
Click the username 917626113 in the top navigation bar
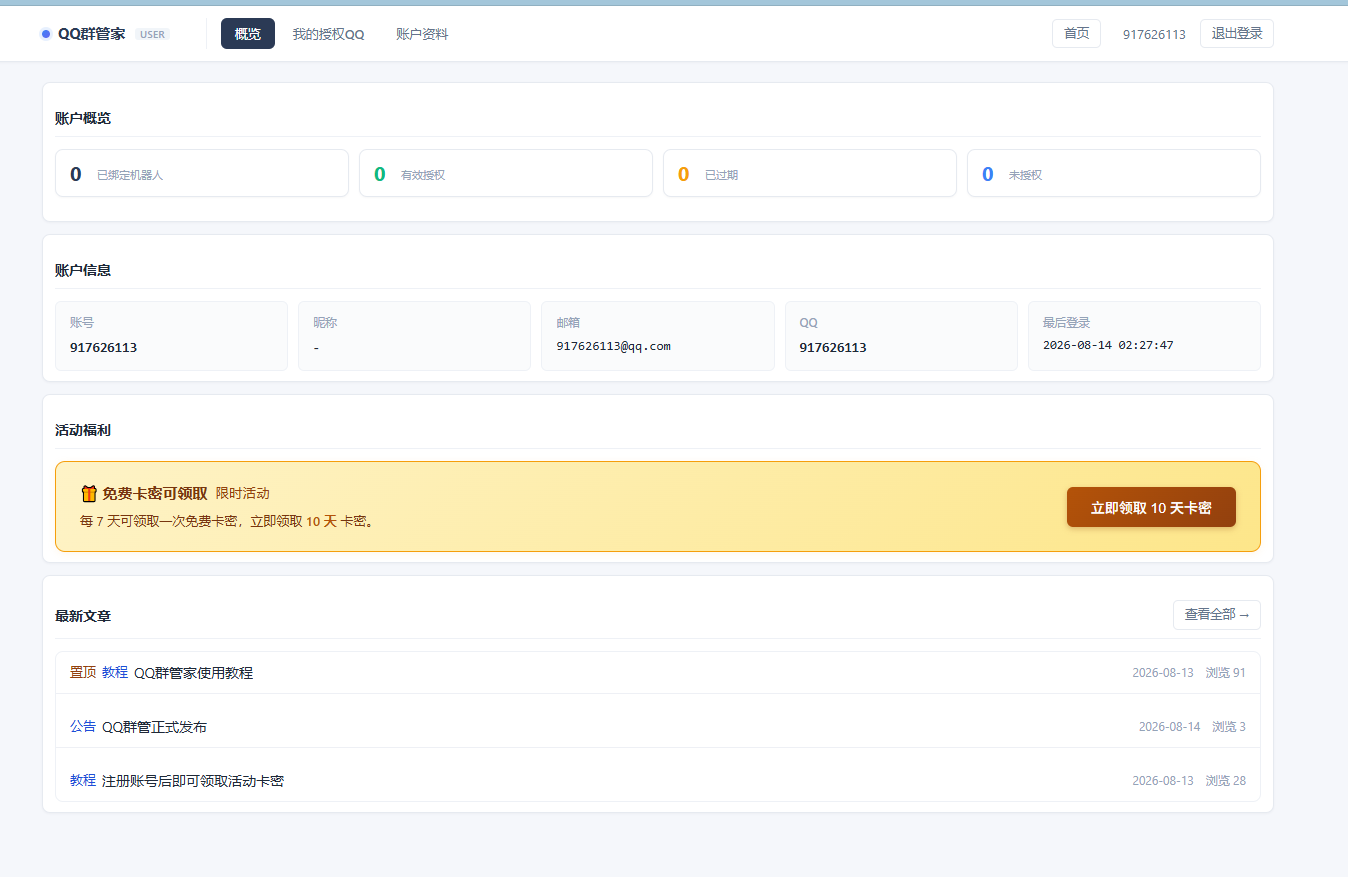click(x=1154, y=34)
